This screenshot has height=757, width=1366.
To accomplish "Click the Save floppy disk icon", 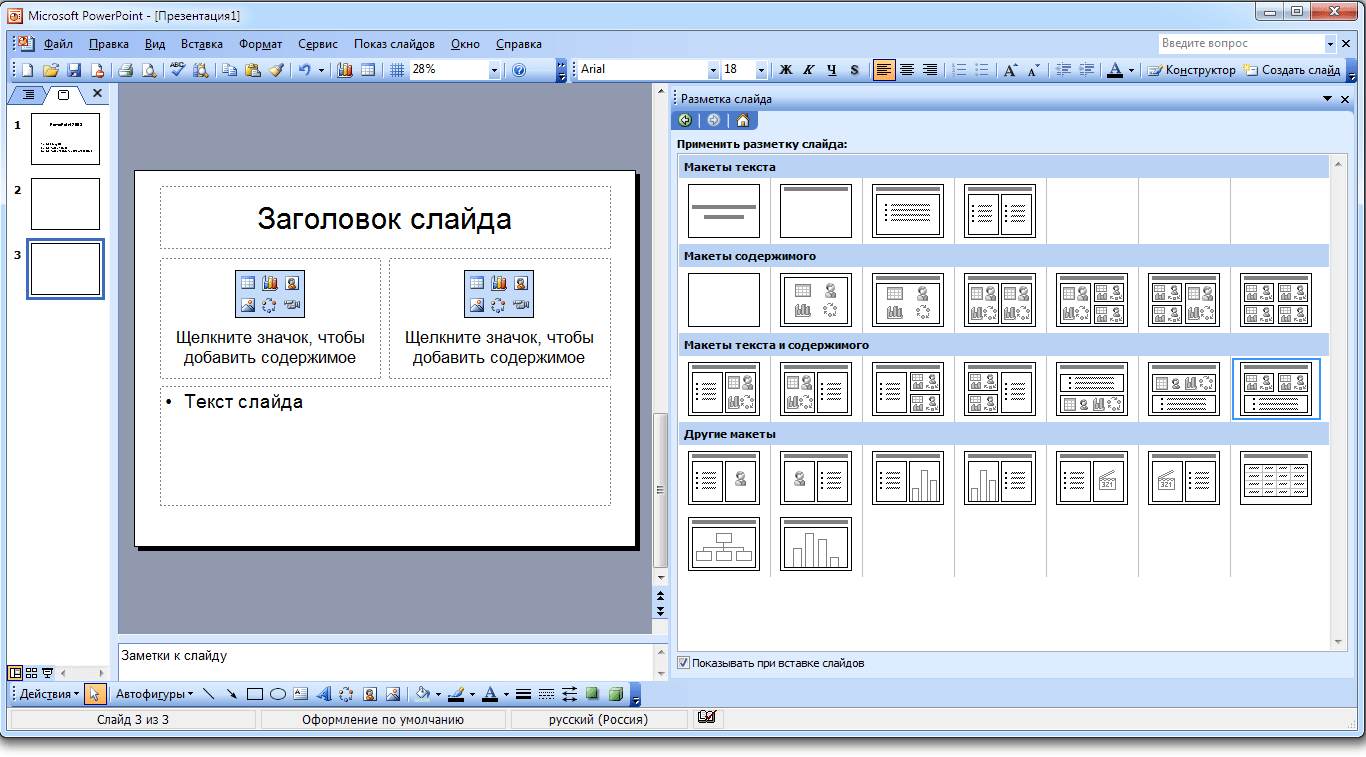I will point(74,70).
